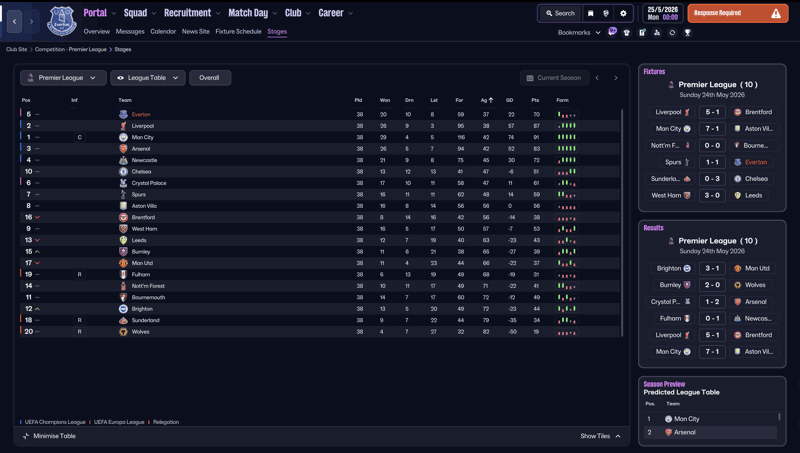This screenshot has height=453, width=800.
Task: Open the lightbulb hints icon in top bar
Action: [606, 13]
